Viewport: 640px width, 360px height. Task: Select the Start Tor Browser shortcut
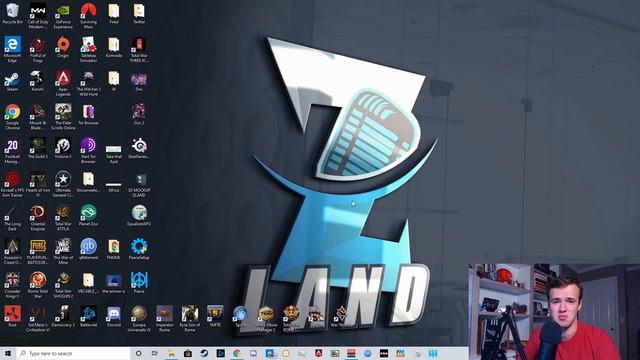click(88, 151)
